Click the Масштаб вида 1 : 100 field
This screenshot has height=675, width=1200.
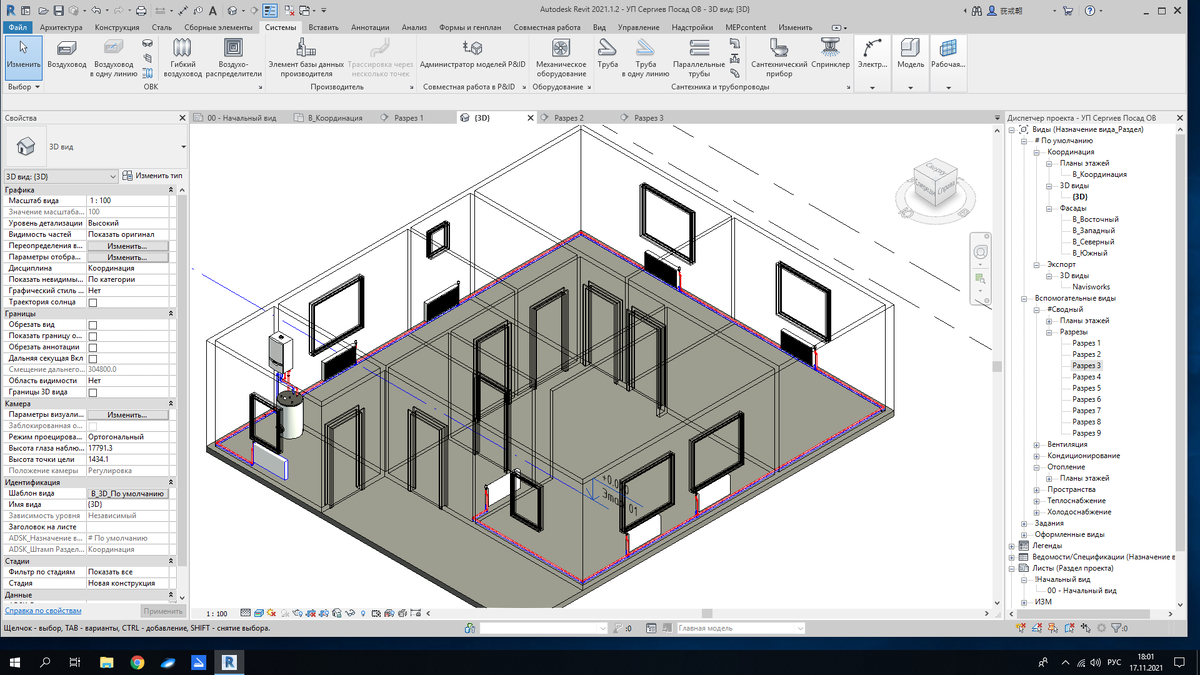(127, 201)
